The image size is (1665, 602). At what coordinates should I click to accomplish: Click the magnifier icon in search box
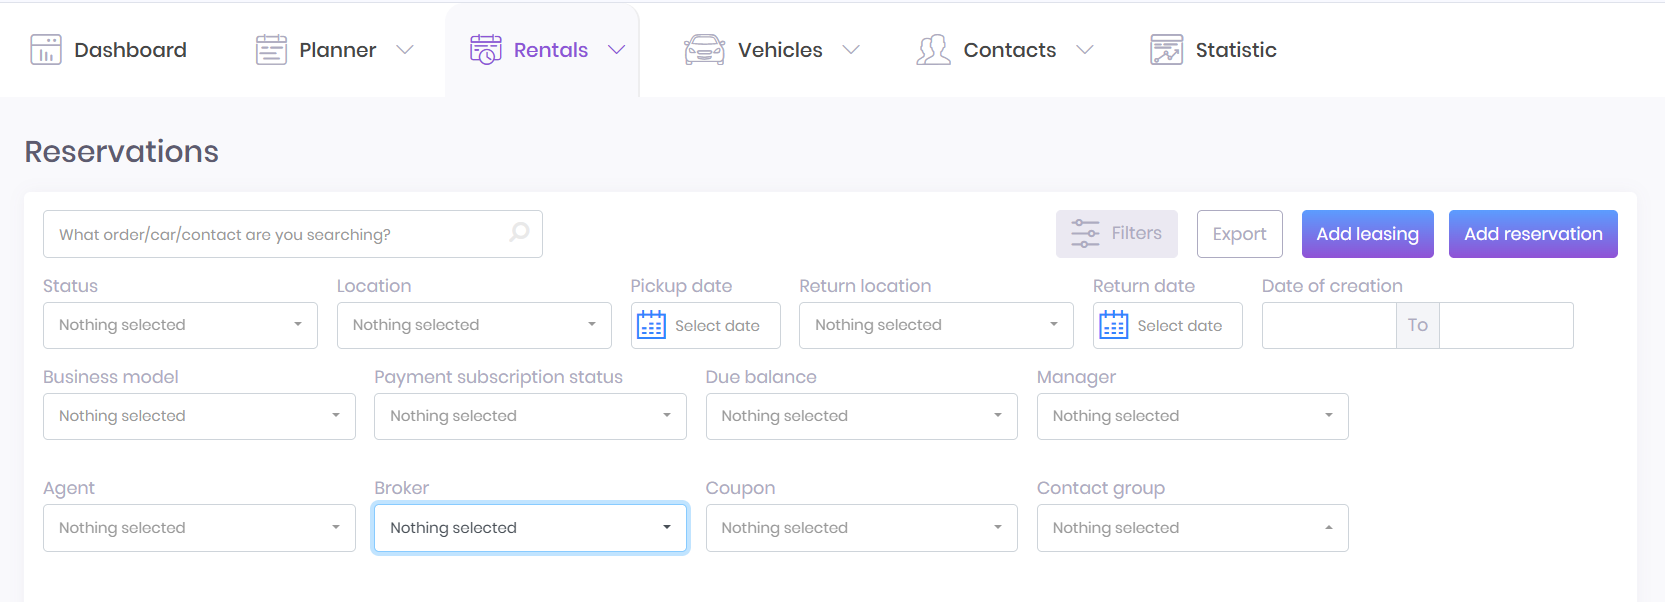coord(519,233)
